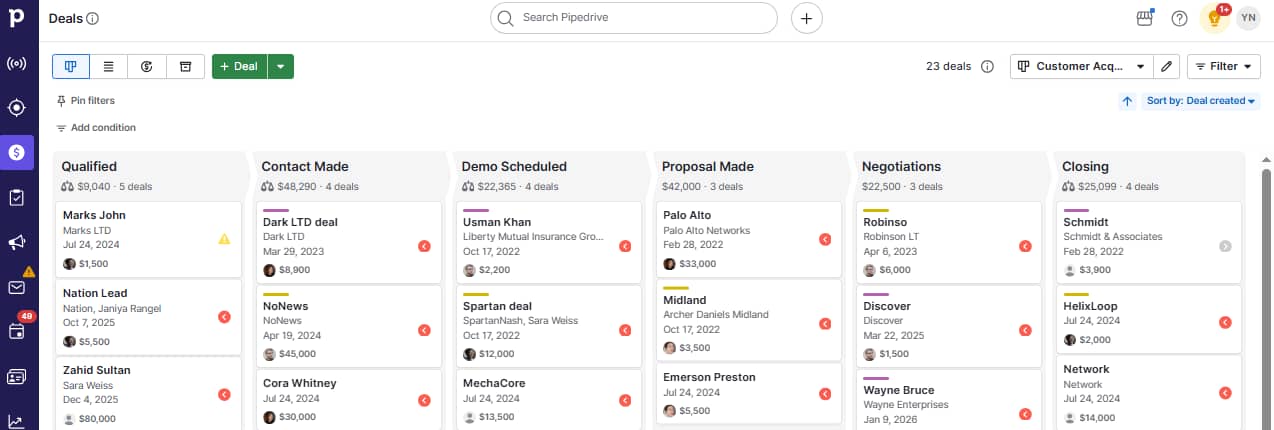Click yellow label on Spartan deal
The height and width of the screenshot is (430, 1274).
(476, 295)
